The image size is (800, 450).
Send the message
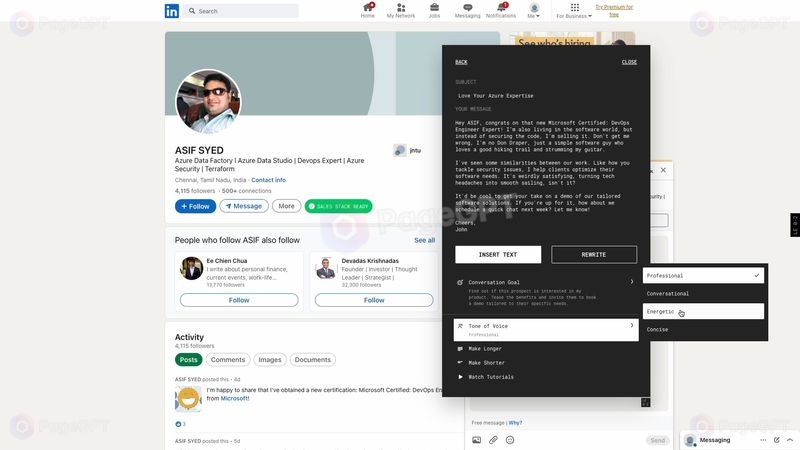tap(657, 440)
